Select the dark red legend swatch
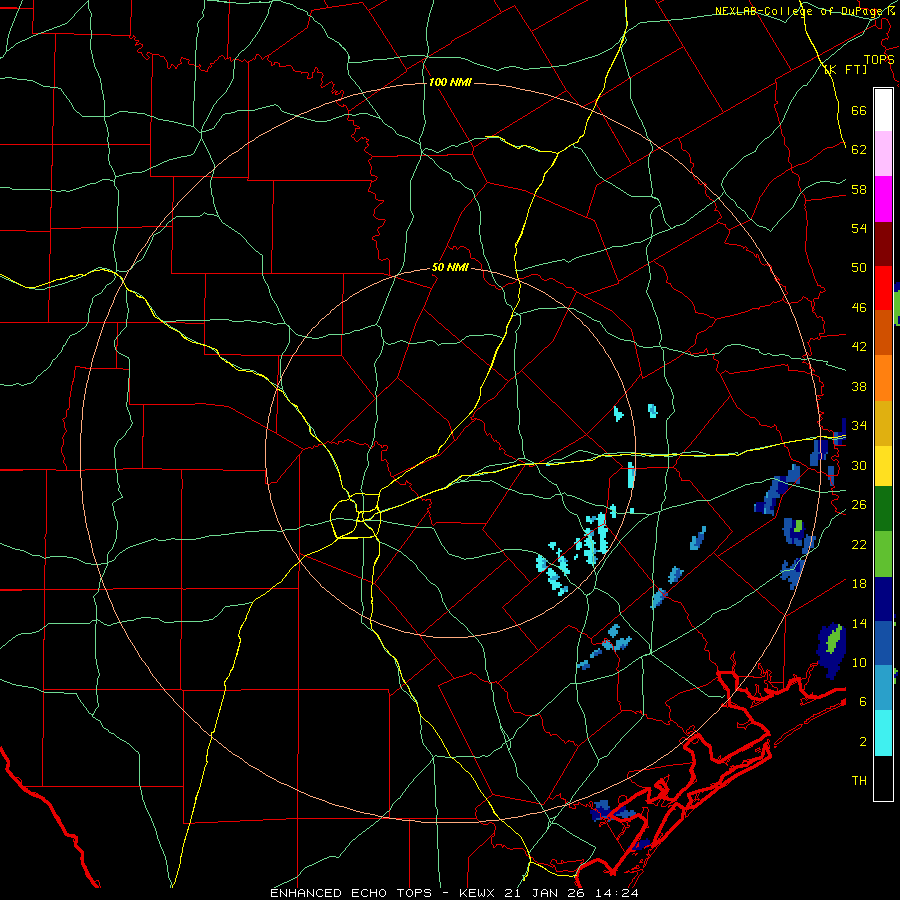 883,243
